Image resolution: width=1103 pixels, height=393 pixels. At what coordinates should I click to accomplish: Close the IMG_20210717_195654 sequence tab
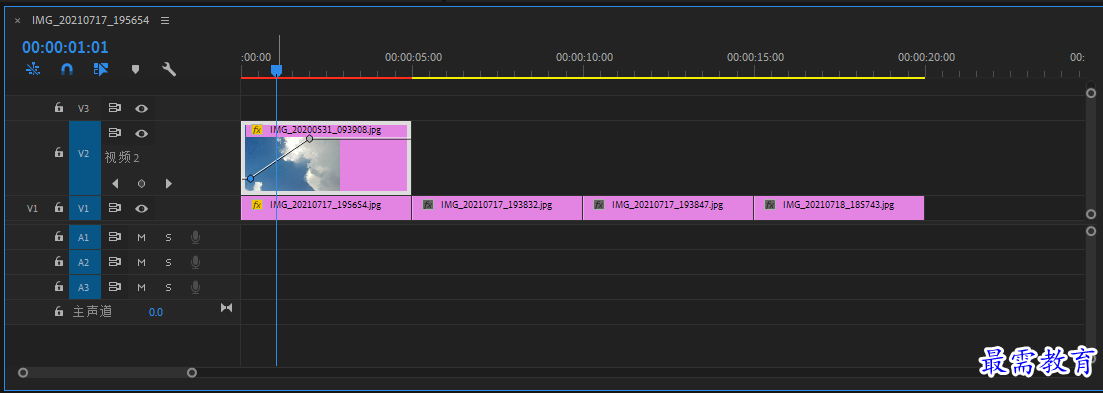click(x=18, y=20)
